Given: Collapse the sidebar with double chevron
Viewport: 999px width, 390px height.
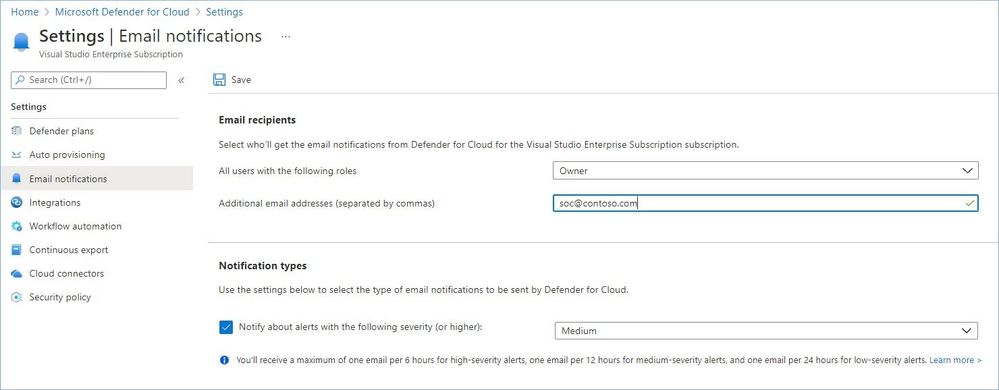Looking at the screenshot, I should click(x=181, y=80).
